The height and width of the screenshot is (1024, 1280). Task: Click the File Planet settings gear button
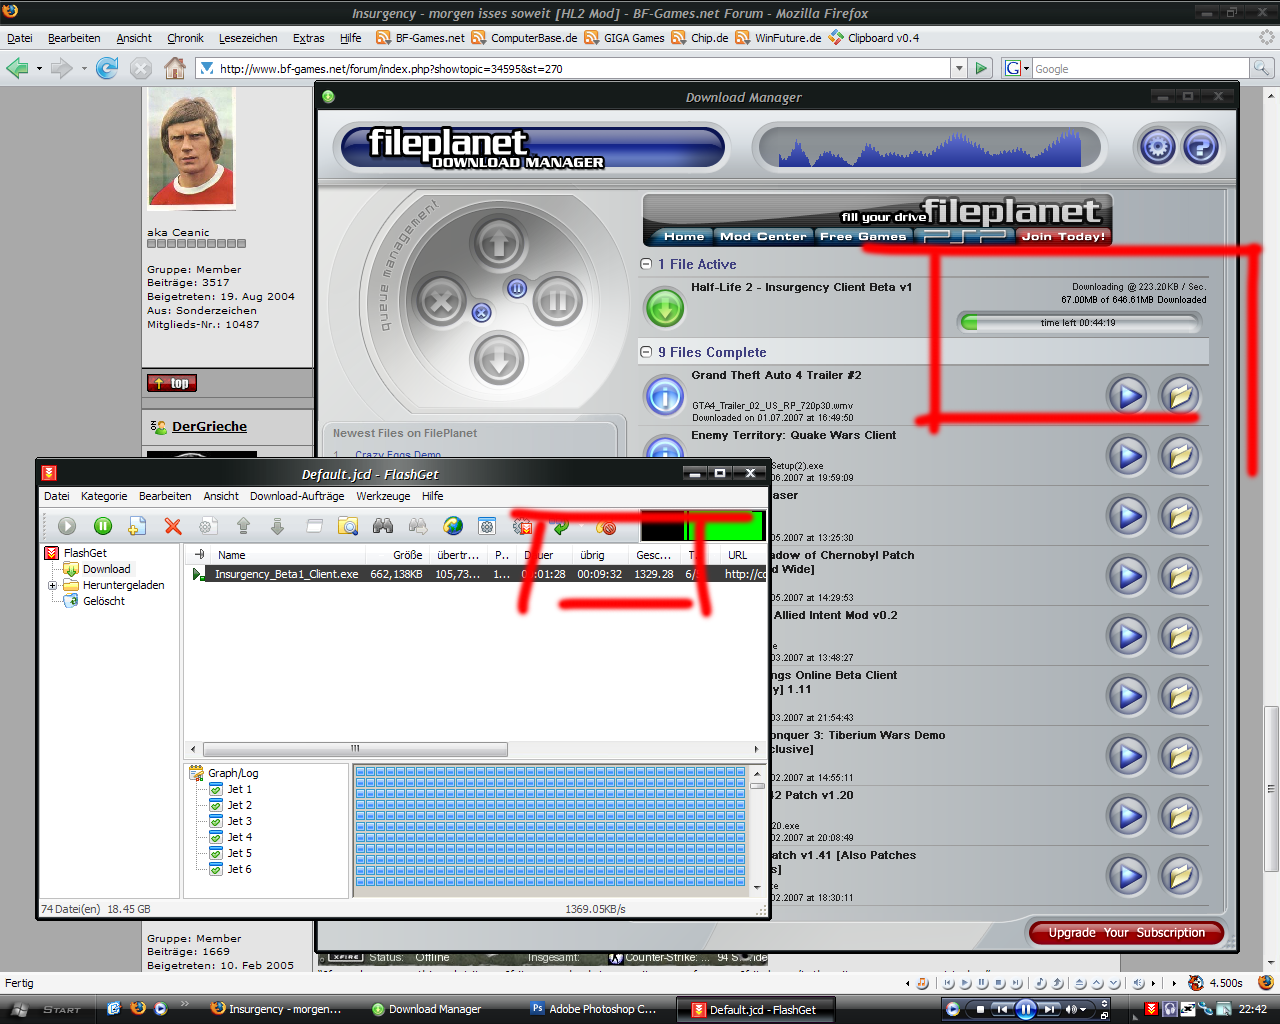tap(1158, 147)
